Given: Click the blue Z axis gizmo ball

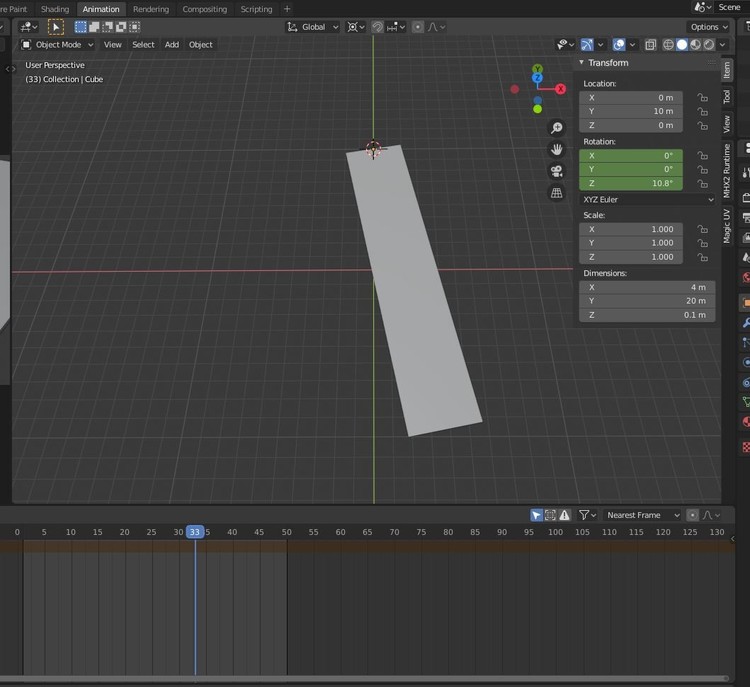Looking at the screenshot, I should (538, 78).
